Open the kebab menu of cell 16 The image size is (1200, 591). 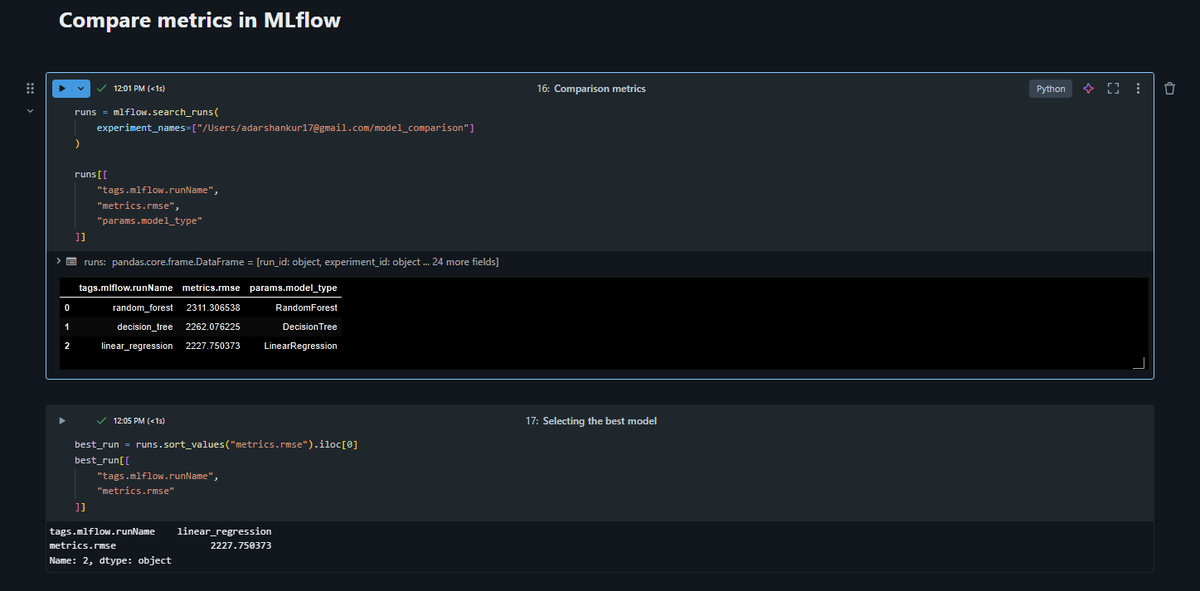pos(1138,89)
